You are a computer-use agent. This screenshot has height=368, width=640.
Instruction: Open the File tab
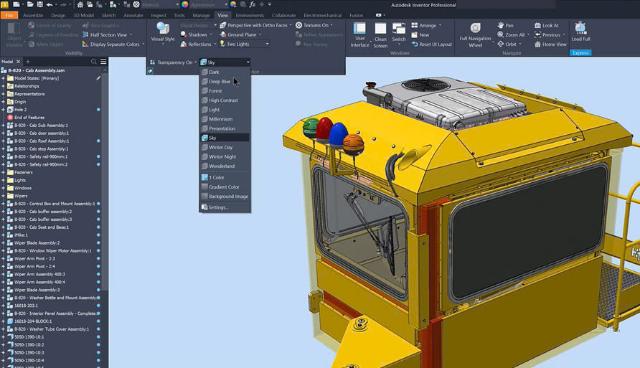tap(9, 15)
